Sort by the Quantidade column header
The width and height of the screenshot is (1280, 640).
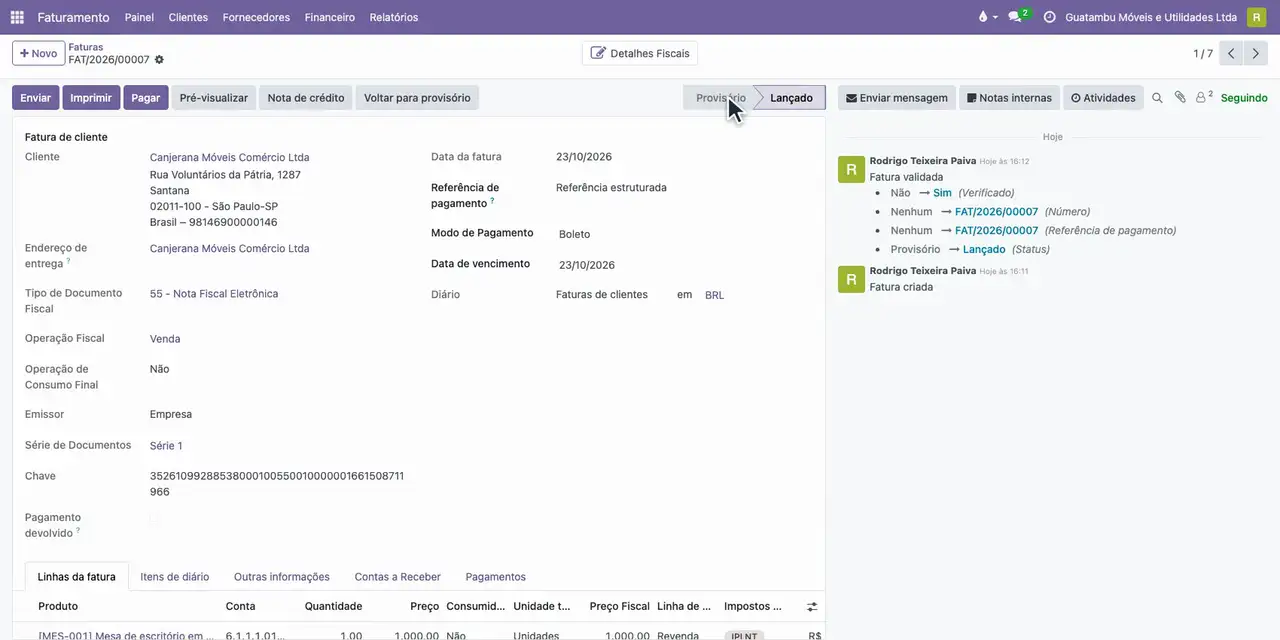333,606
